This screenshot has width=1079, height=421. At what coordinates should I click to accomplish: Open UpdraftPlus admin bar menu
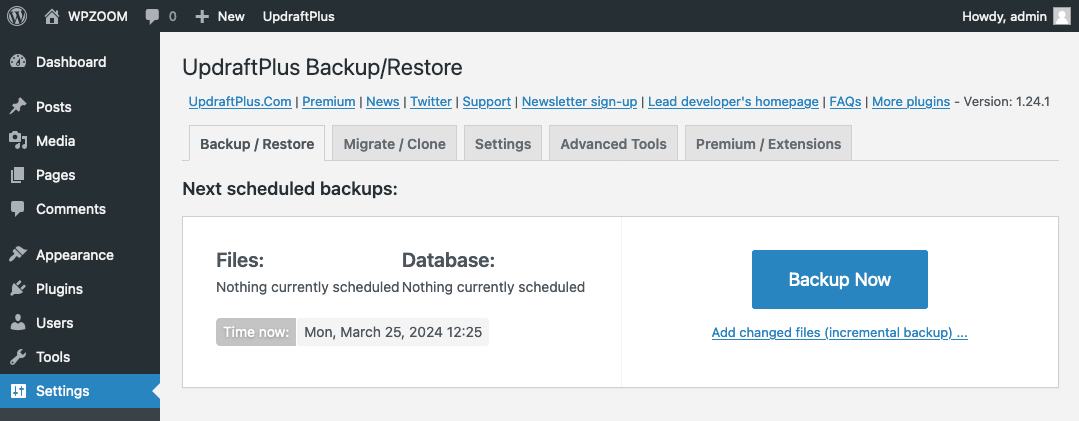(x=299, y=17)
